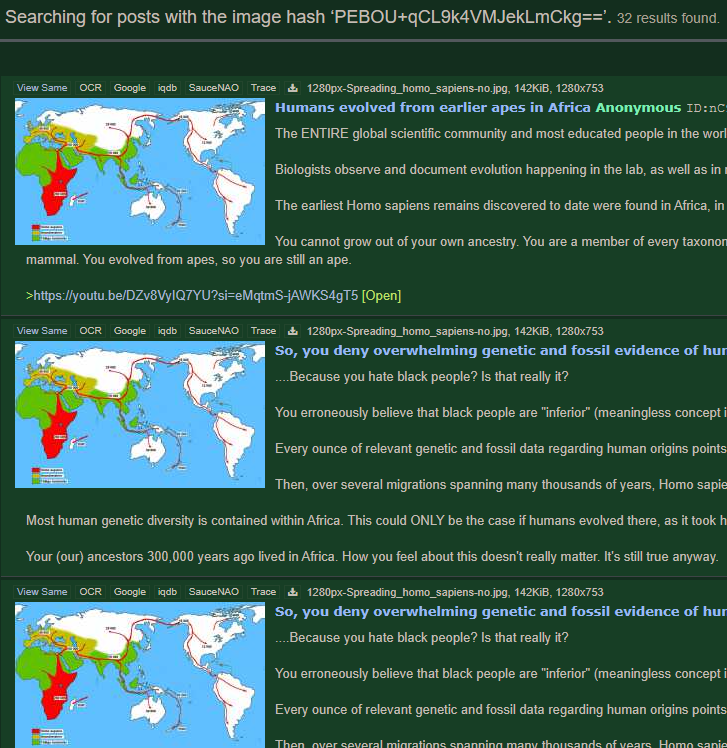
Task: Click third post's 'So, you deny overwhelming' title
Action: coord(501,612)
